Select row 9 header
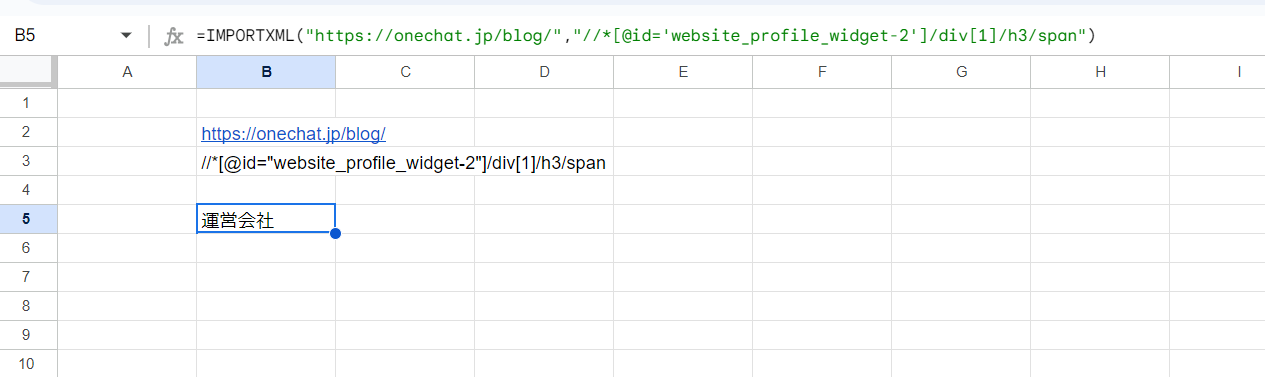The height and width of the screenshot is (377, 1265). click(28, 336)
